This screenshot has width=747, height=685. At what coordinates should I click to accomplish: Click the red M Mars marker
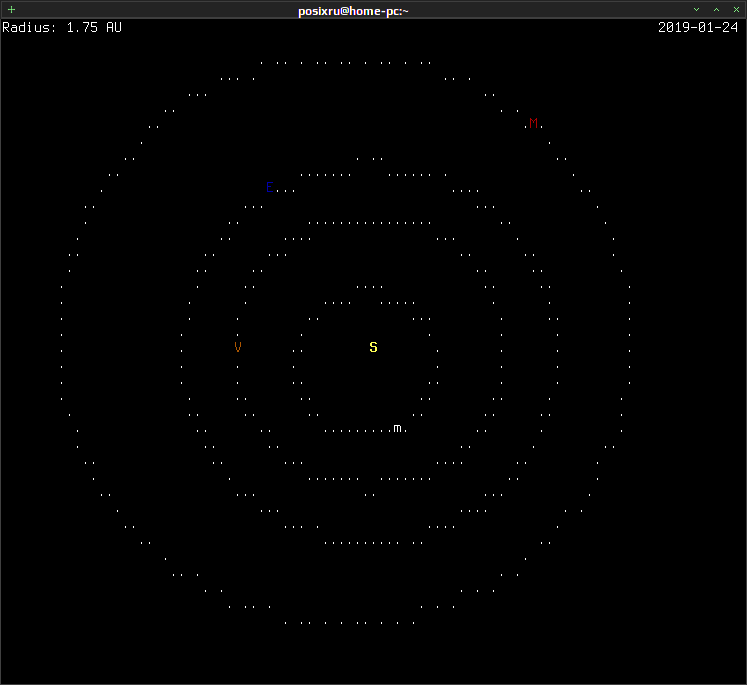pyautogui.click(x=534, y=123)
